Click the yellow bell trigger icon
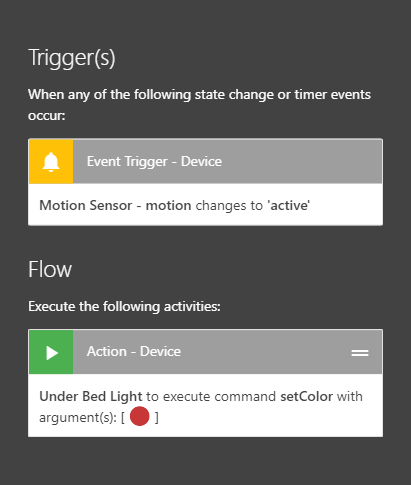Viewport: 411px width, 485px height. point(51,161)
